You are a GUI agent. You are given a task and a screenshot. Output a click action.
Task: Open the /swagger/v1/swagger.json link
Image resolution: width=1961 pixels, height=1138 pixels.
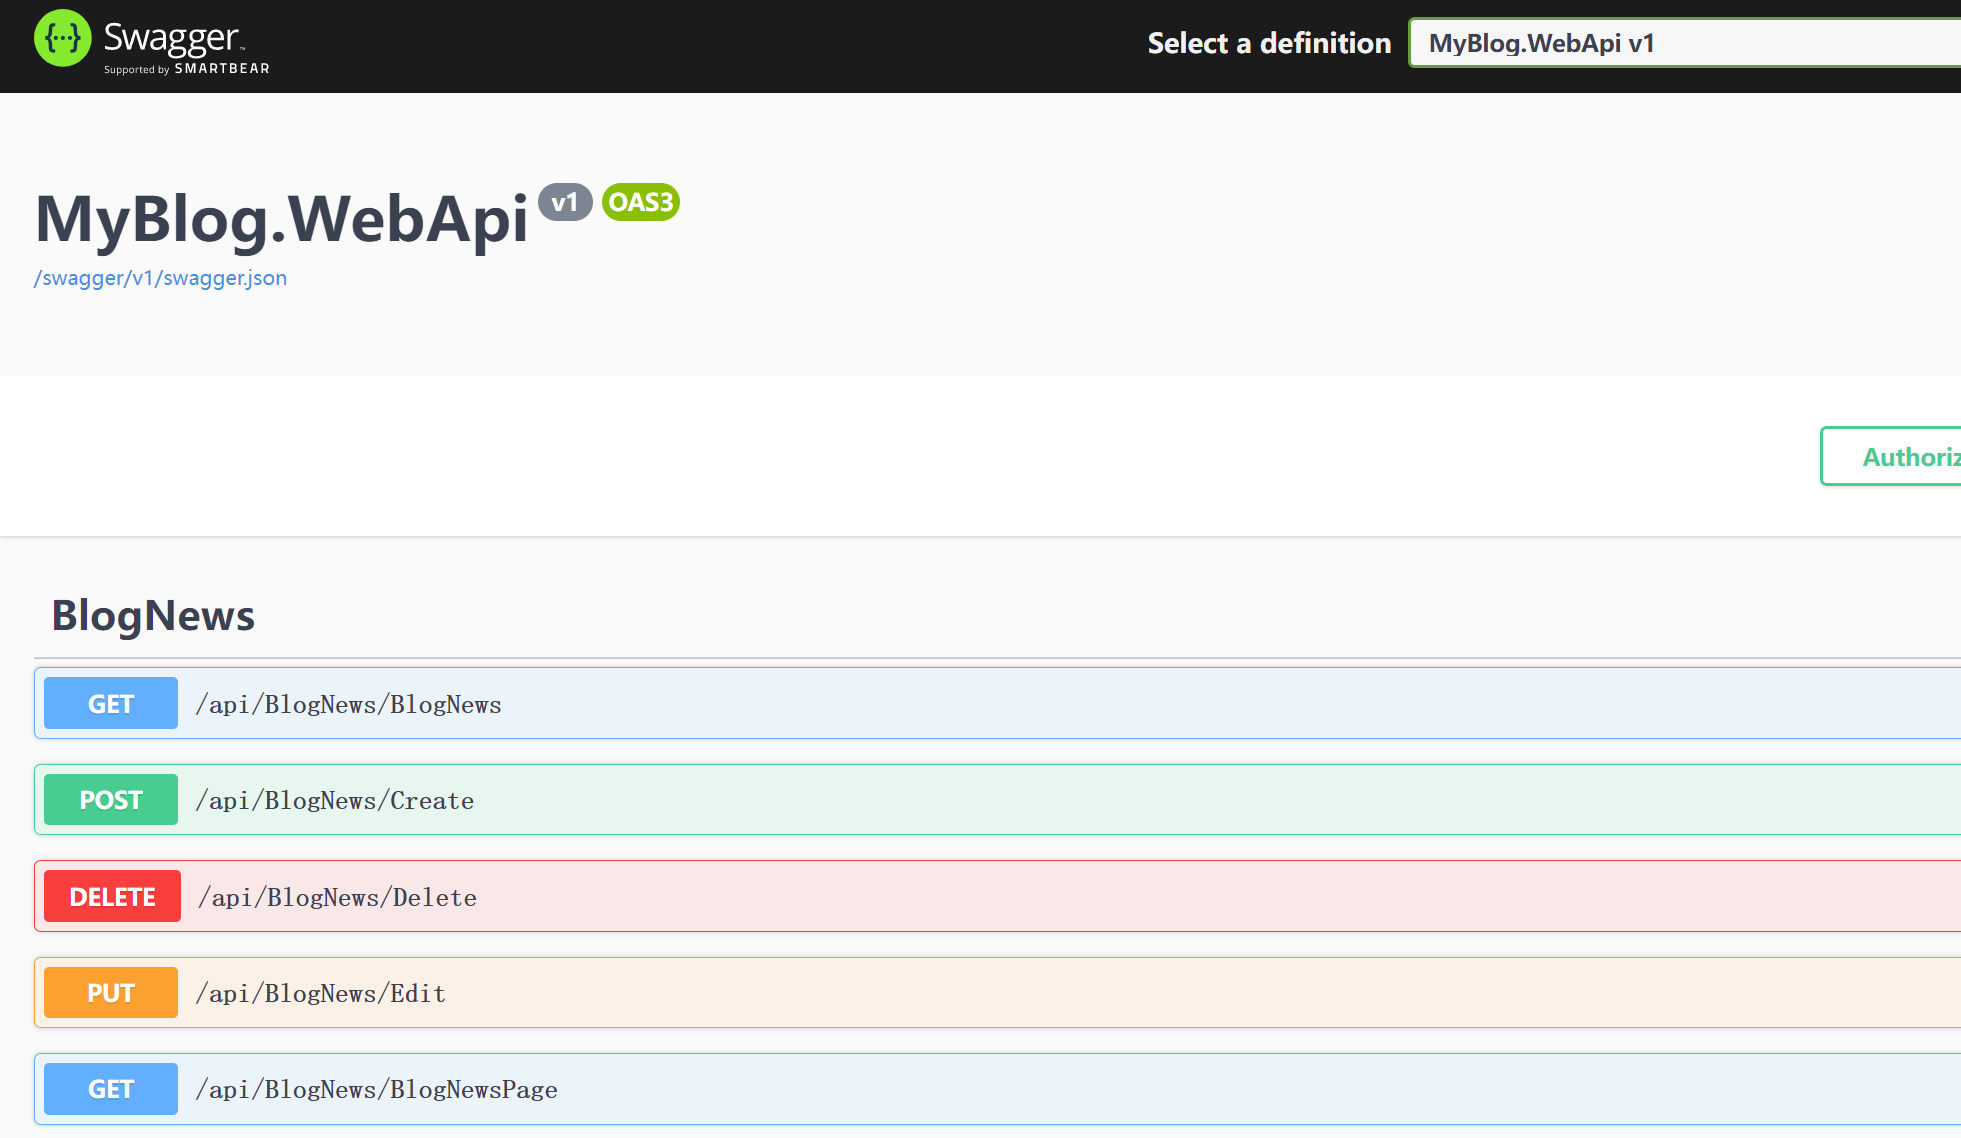click(160, 278)
